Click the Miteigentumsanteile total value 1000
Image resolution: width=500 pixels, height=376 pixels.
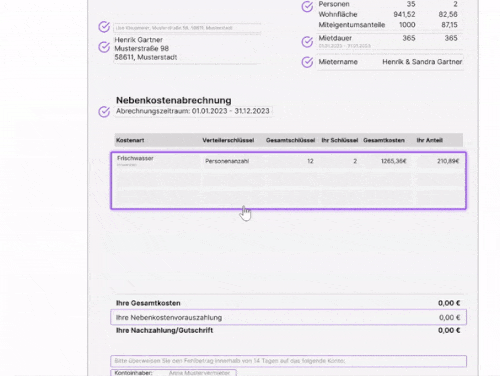point(407,25)
